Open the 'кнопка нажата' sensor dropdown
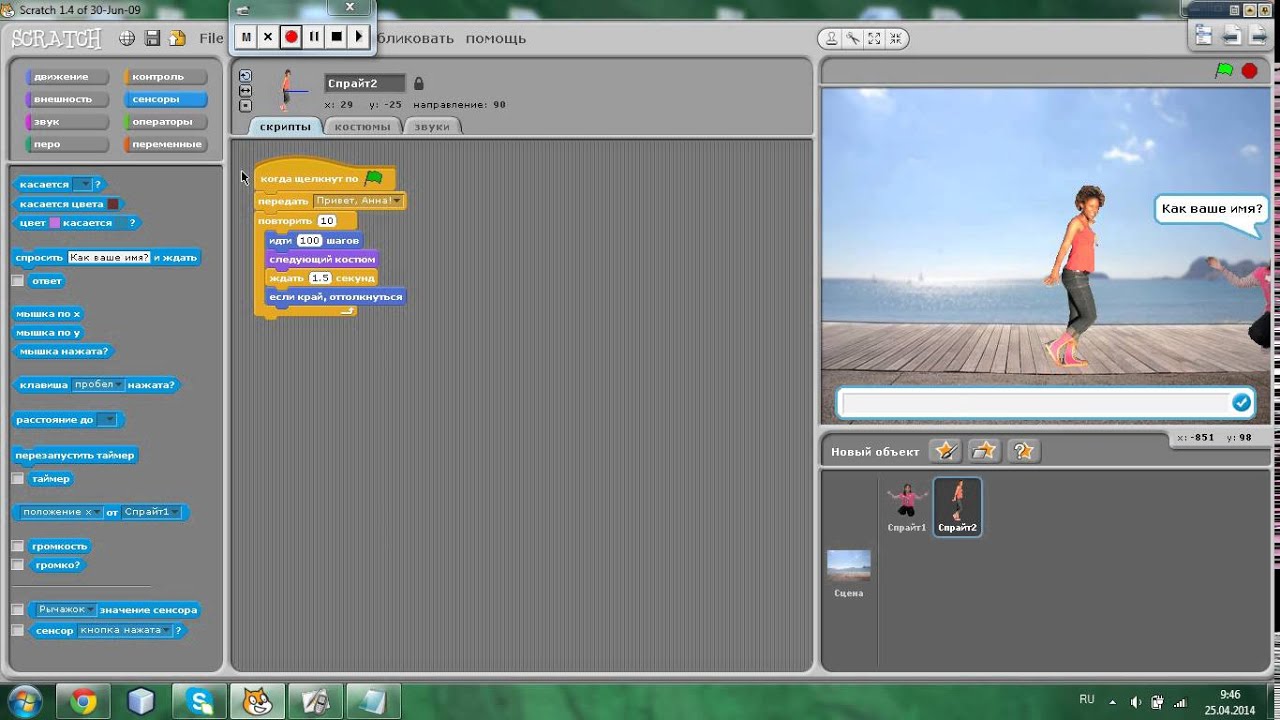The image size is (1280, 720). point(125,631)
